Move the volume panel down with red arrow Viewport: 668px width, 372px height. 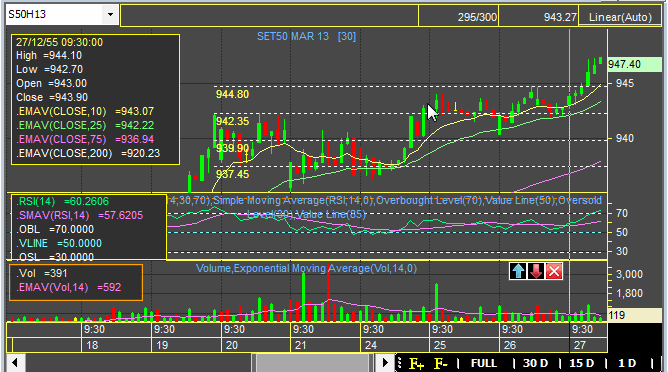click(536, 271)
